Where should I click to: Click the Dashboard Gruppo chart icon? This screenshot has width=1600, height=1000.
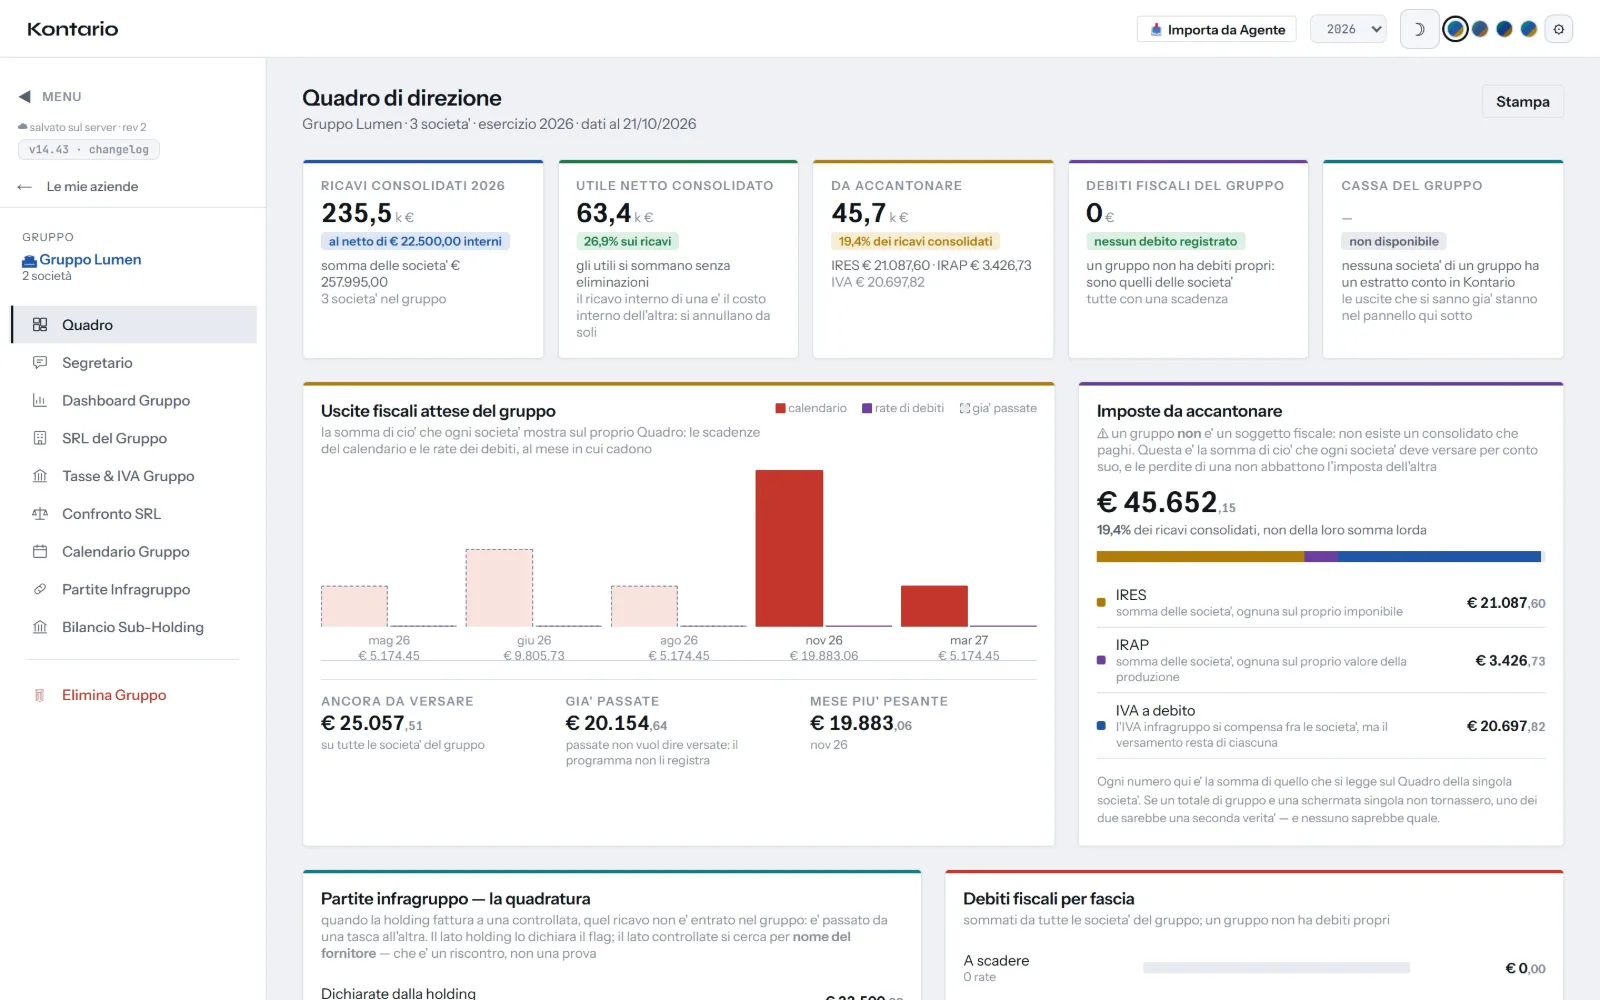point(40,401)
